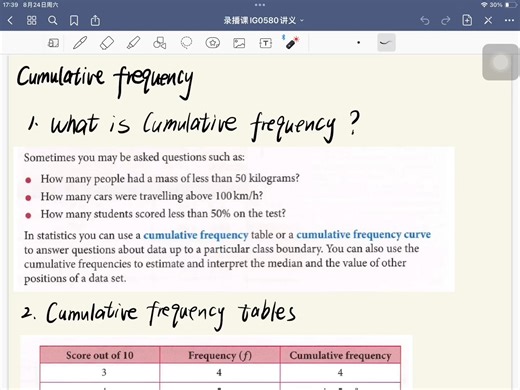Select the curved stroke style option

386,42
